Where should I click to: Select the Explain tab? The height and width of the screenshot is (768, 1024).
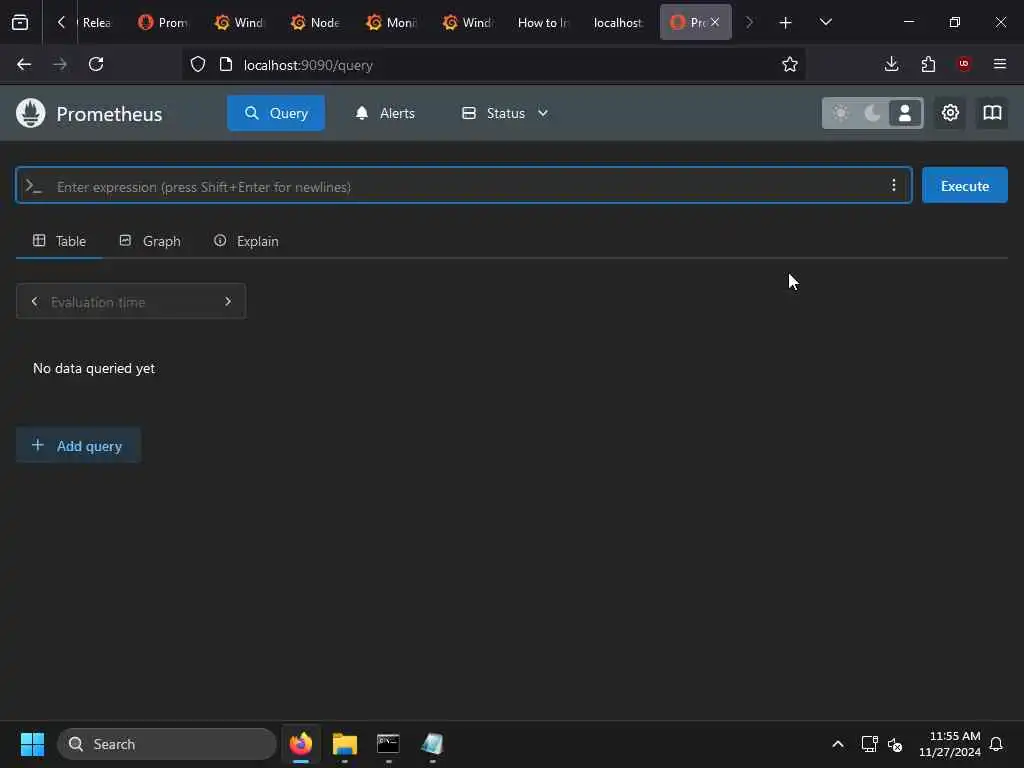[x=246, y=241]
